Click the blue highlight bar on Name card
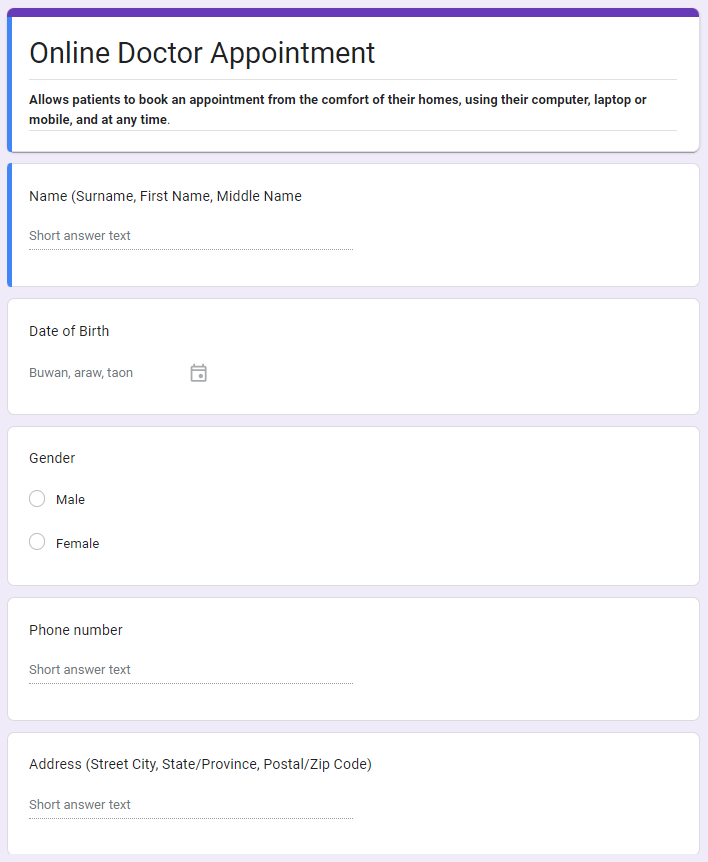708x862 pixels. (10, 225)
